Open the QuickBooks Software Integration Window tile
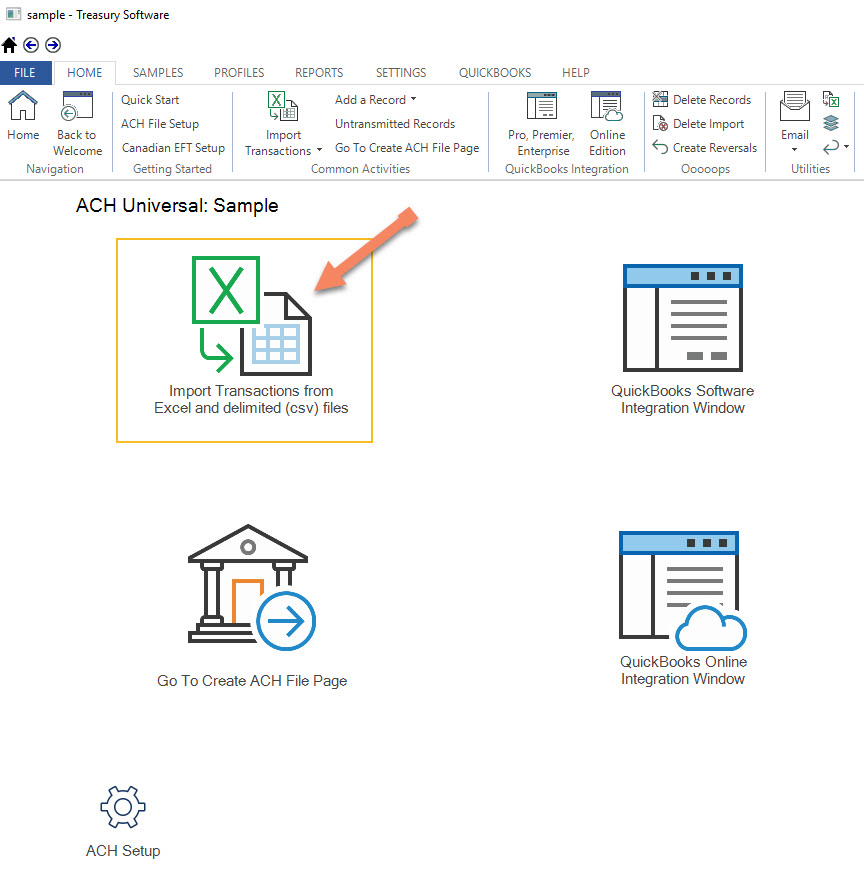The height and width of the screenshot is (869, 864). pos(682,340)
